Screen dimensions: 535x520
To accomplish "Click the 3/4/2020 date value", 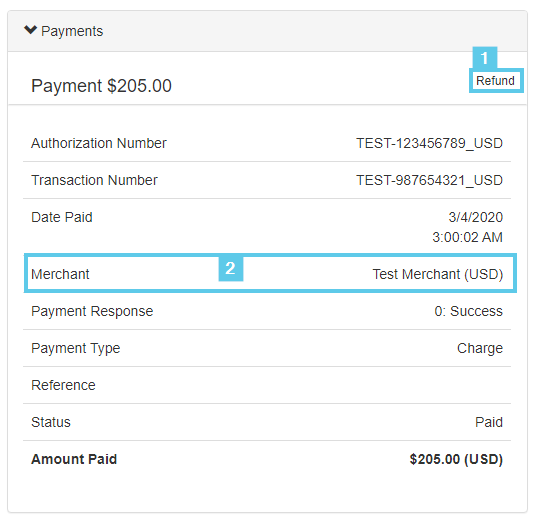I will click(x=476, y=217).
